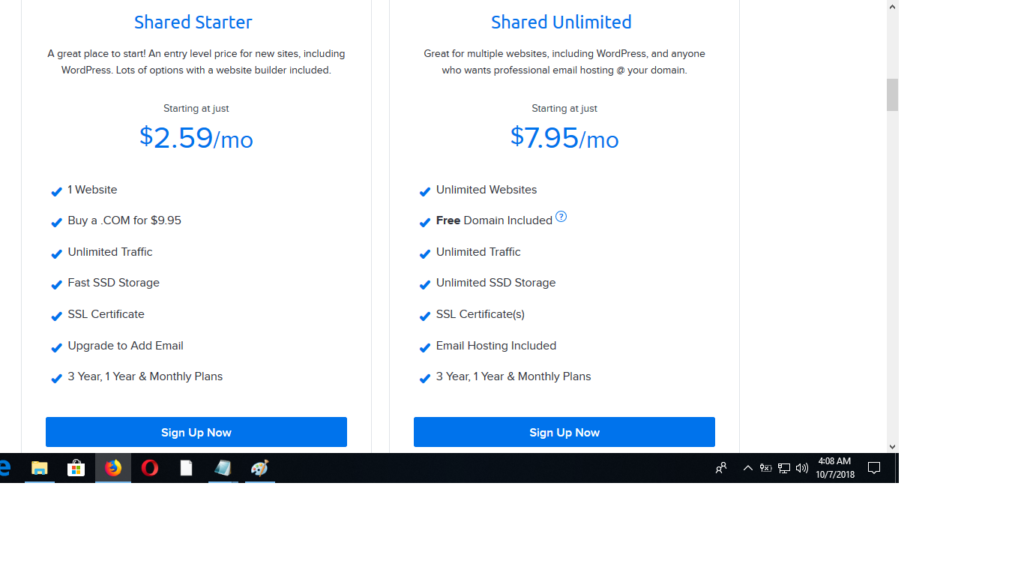Click 'Unlimited Traffic' under Shared Starter

point(110,252)
